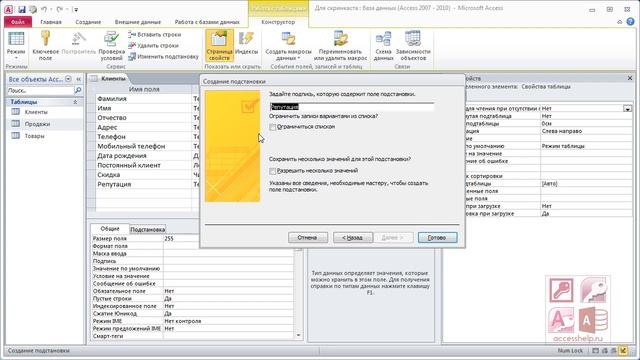Delete rows with Удалить строки
Image resolution: width=640 pixels, height=360 pixels.
(x=153, y=46)
